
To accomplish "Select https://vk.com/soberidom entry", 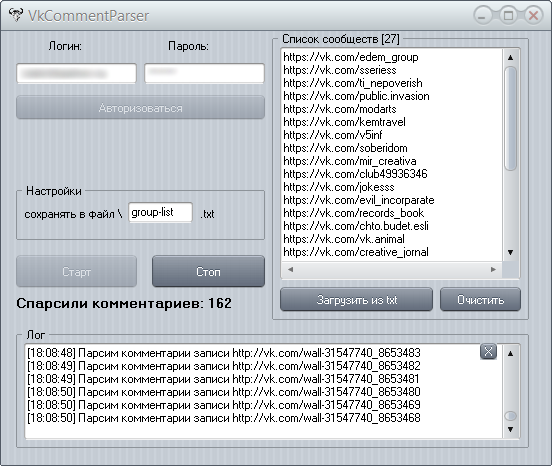I will (345, 148).
